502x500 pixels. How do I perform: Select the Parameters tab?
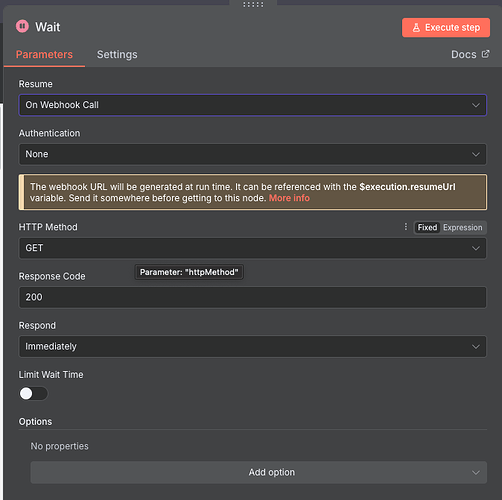(44, 54)
